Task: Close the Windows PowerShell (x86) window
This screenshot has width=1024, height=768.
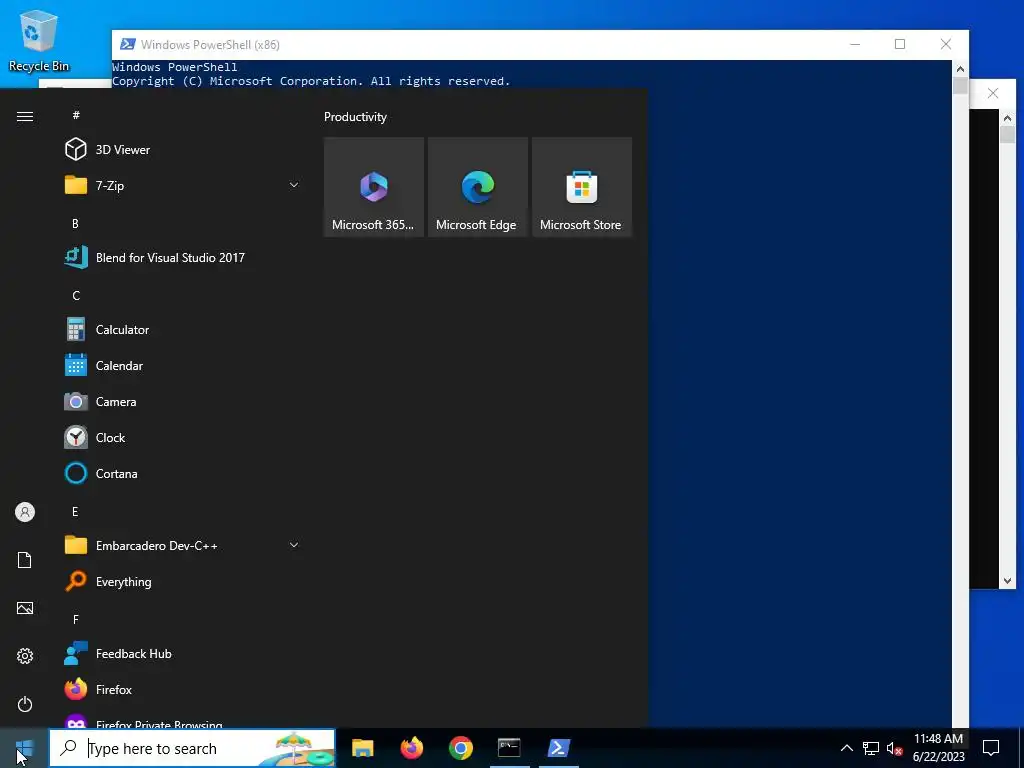Action: click(946, 44)
